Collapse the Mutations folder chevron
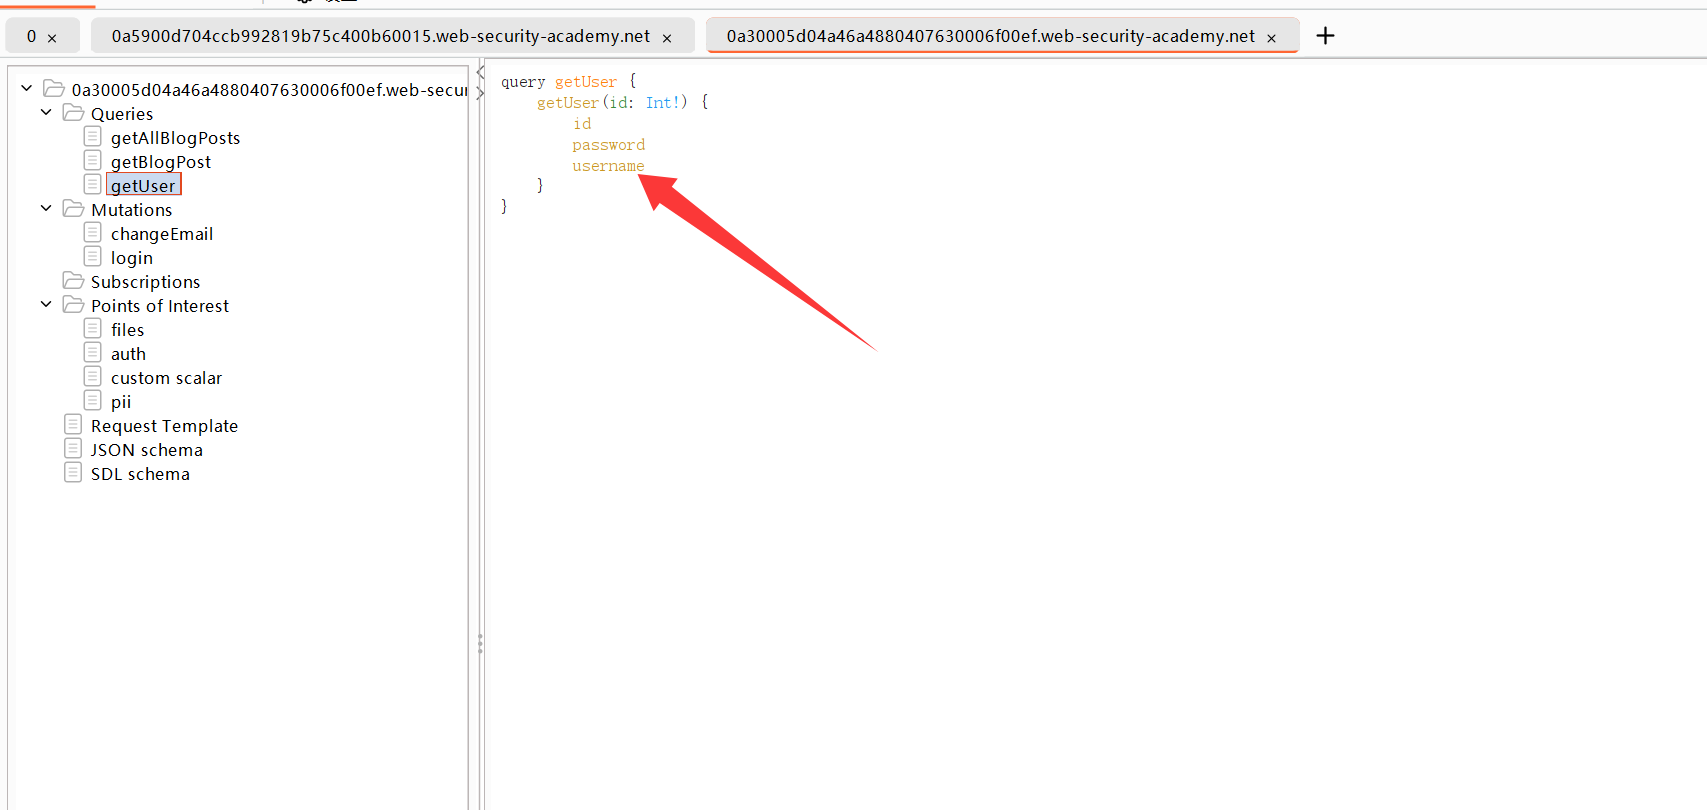Image resolution: width=1707 pixels, height=810 pixels. [x=46, y=209]
